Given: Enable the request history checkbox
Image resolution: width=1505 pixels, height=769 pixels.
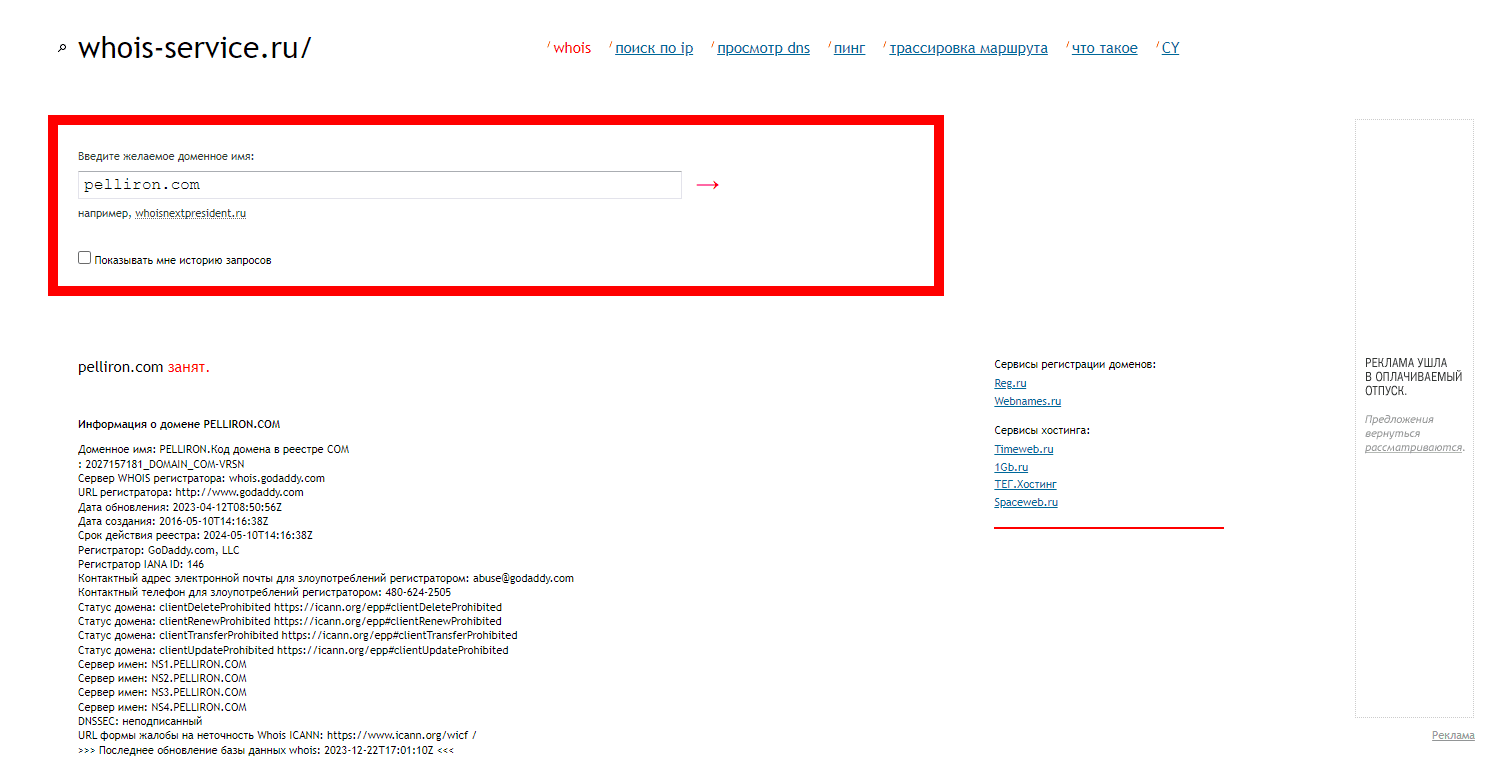Looking at the screenshot, I should click(85, 258).
